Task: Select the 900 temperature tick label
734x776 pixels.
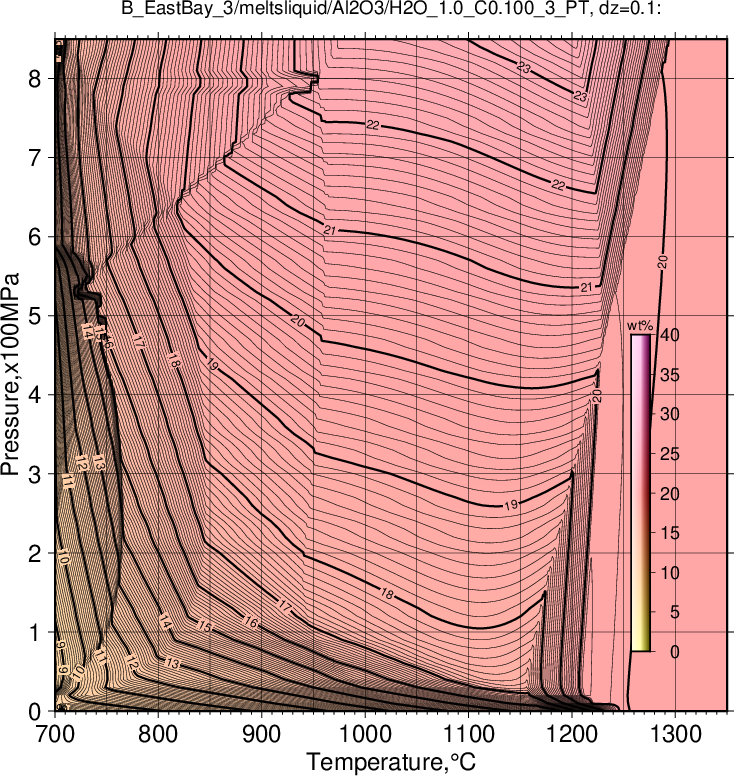Action: 261,734
